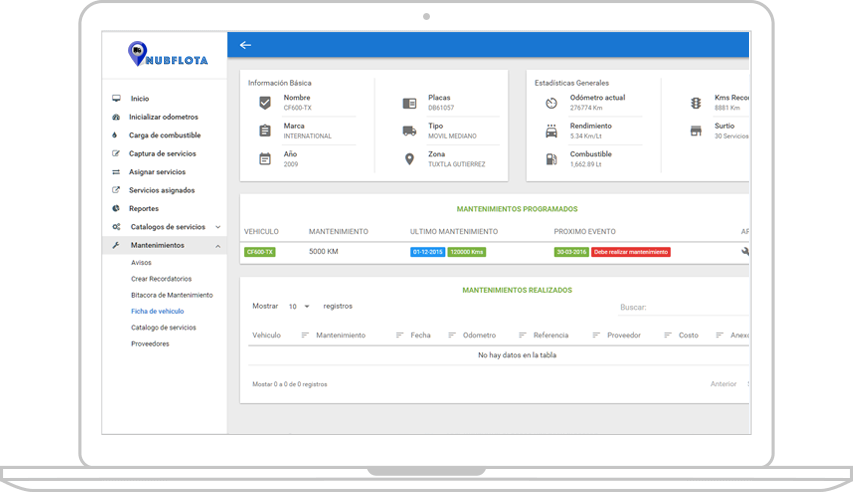Click the wrench icon in scheduled maintenance row
Screen dimensions: 853x492
pos(745,252)
